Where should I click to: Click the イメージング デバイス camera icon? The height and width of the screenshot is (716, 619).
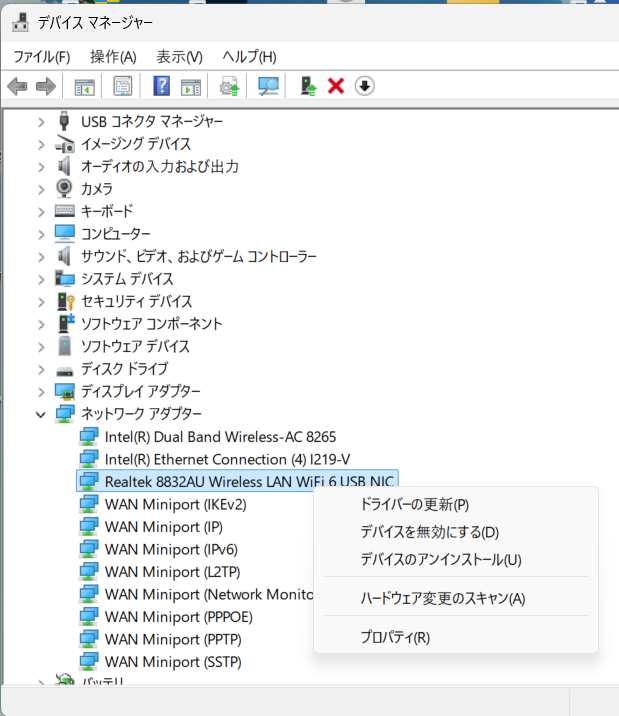tap(64, 144)
